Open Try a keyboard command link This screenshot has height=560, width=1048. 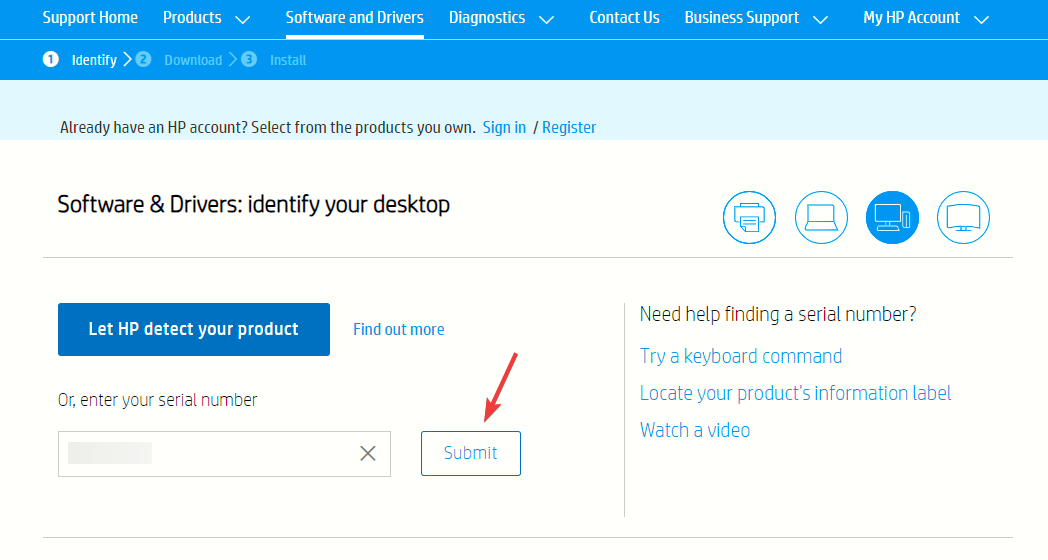[x=741, y=356]
